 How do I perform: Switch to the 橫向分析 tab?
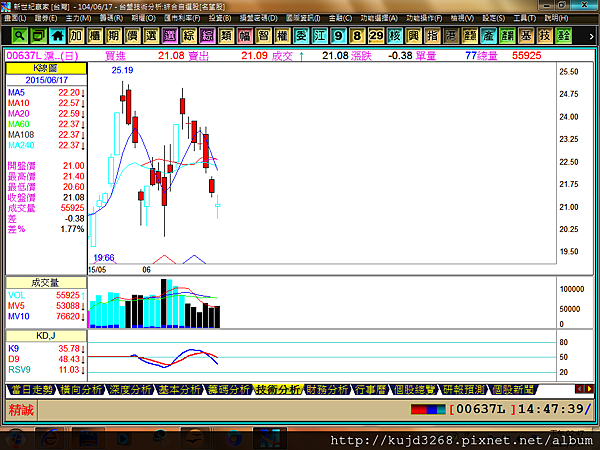81,390
